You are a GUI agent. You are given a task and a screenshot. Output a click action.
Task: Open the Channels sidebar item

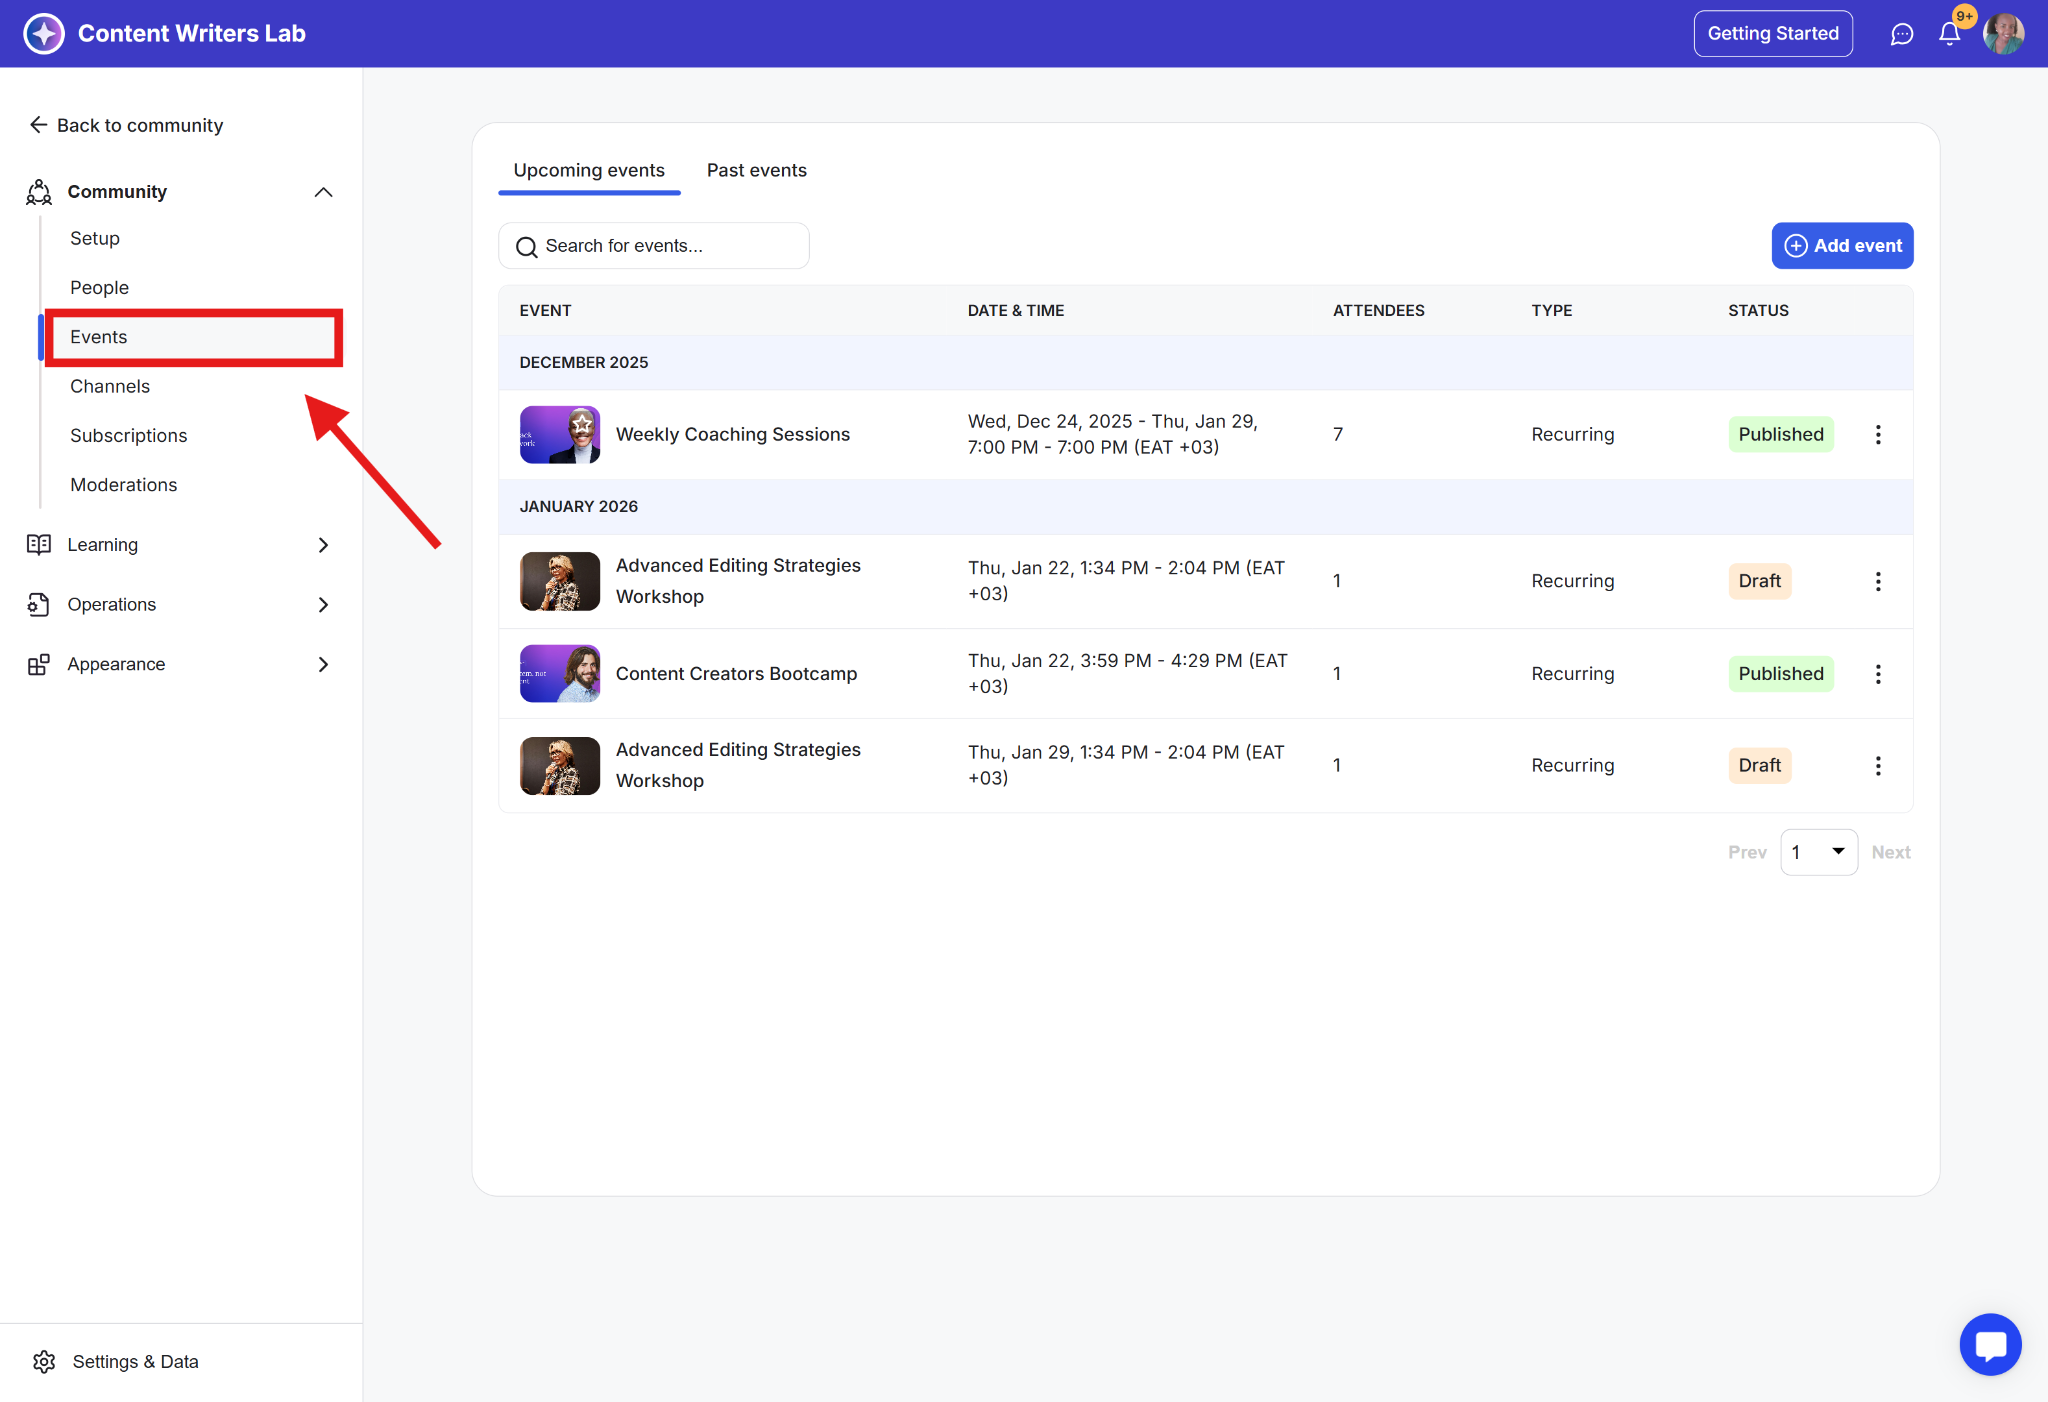tap(110, 386)
